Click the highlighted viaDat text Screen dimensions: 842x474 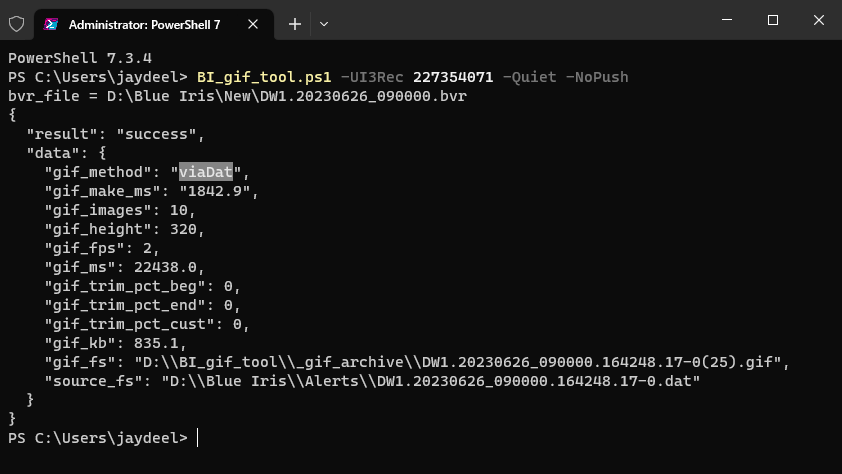click(x=206, y=172)
